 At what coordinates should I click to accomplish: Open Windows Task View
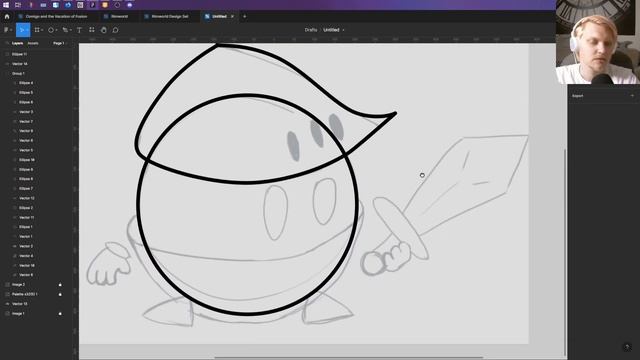click(18, 5)
